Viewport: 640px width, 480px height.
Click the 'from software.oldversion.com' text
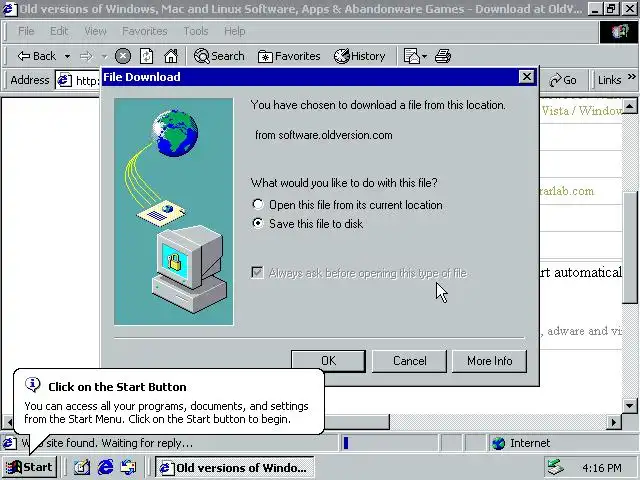pyautogui.click(x=324, y=135)
